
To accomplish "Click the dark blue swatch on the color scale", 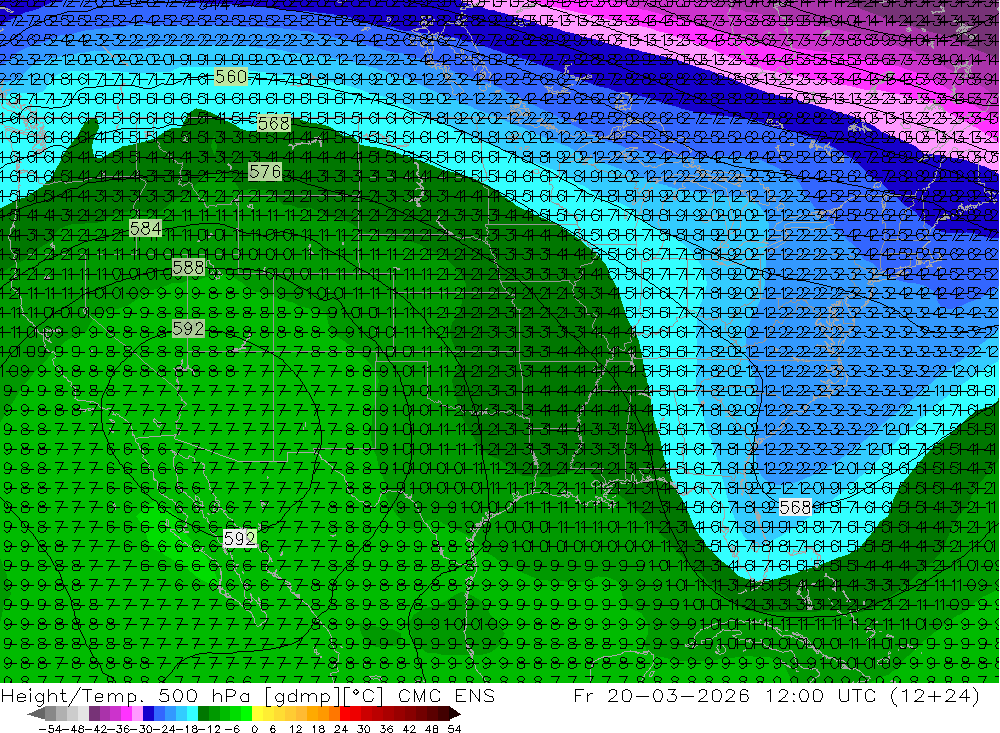I will coord(149,713).
